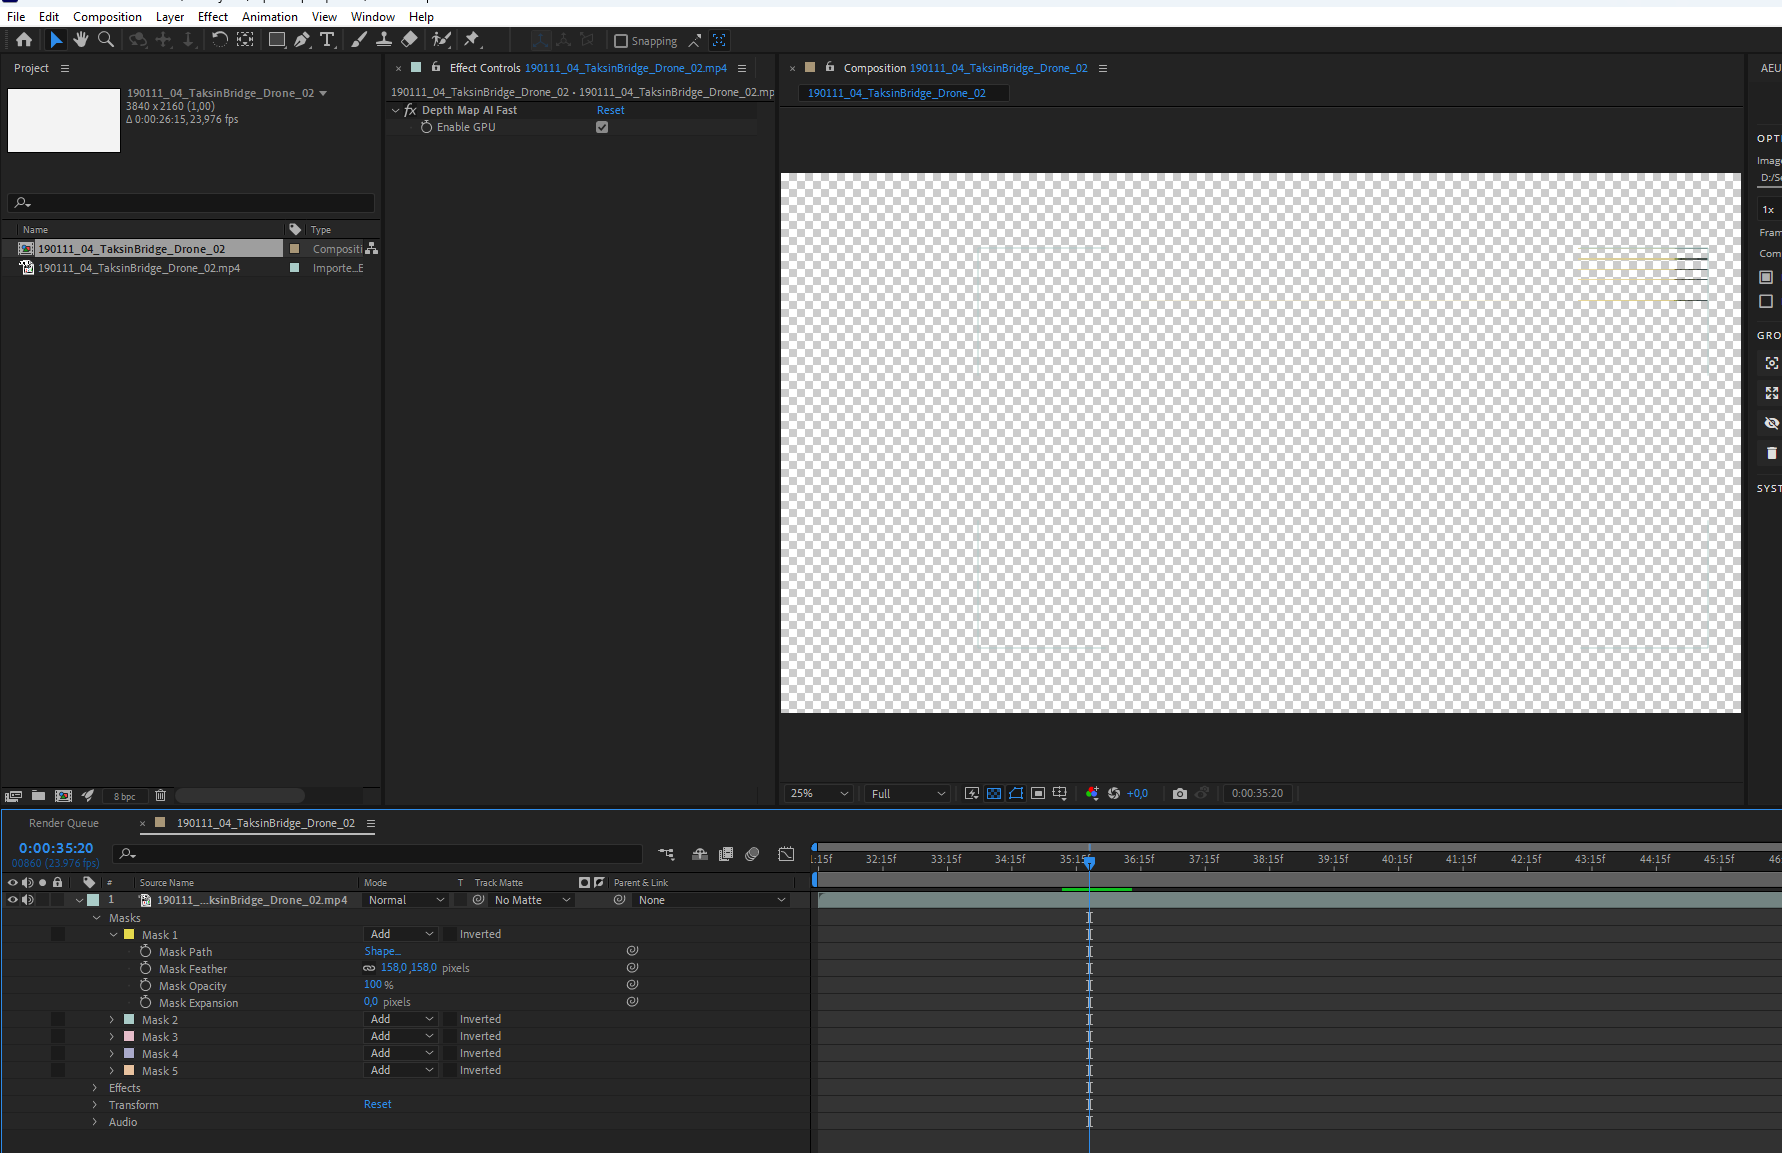
Task: Uncheck Enable GPU for Depth Map AI Fast
Action: [601, 127]
